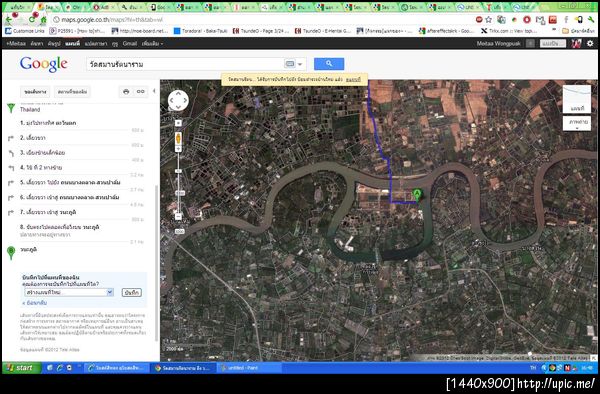Image resolution: width=600 pixels, height=394 pixels.
Task: Click the first button in left panel header
Action: 35,92
